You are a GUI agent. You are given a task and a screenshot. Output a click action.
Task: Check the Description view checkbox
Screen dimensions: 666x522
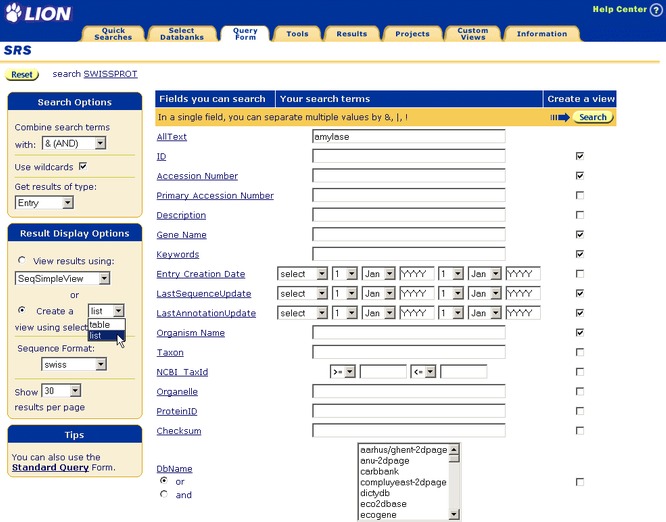click(x=580, y=215)
